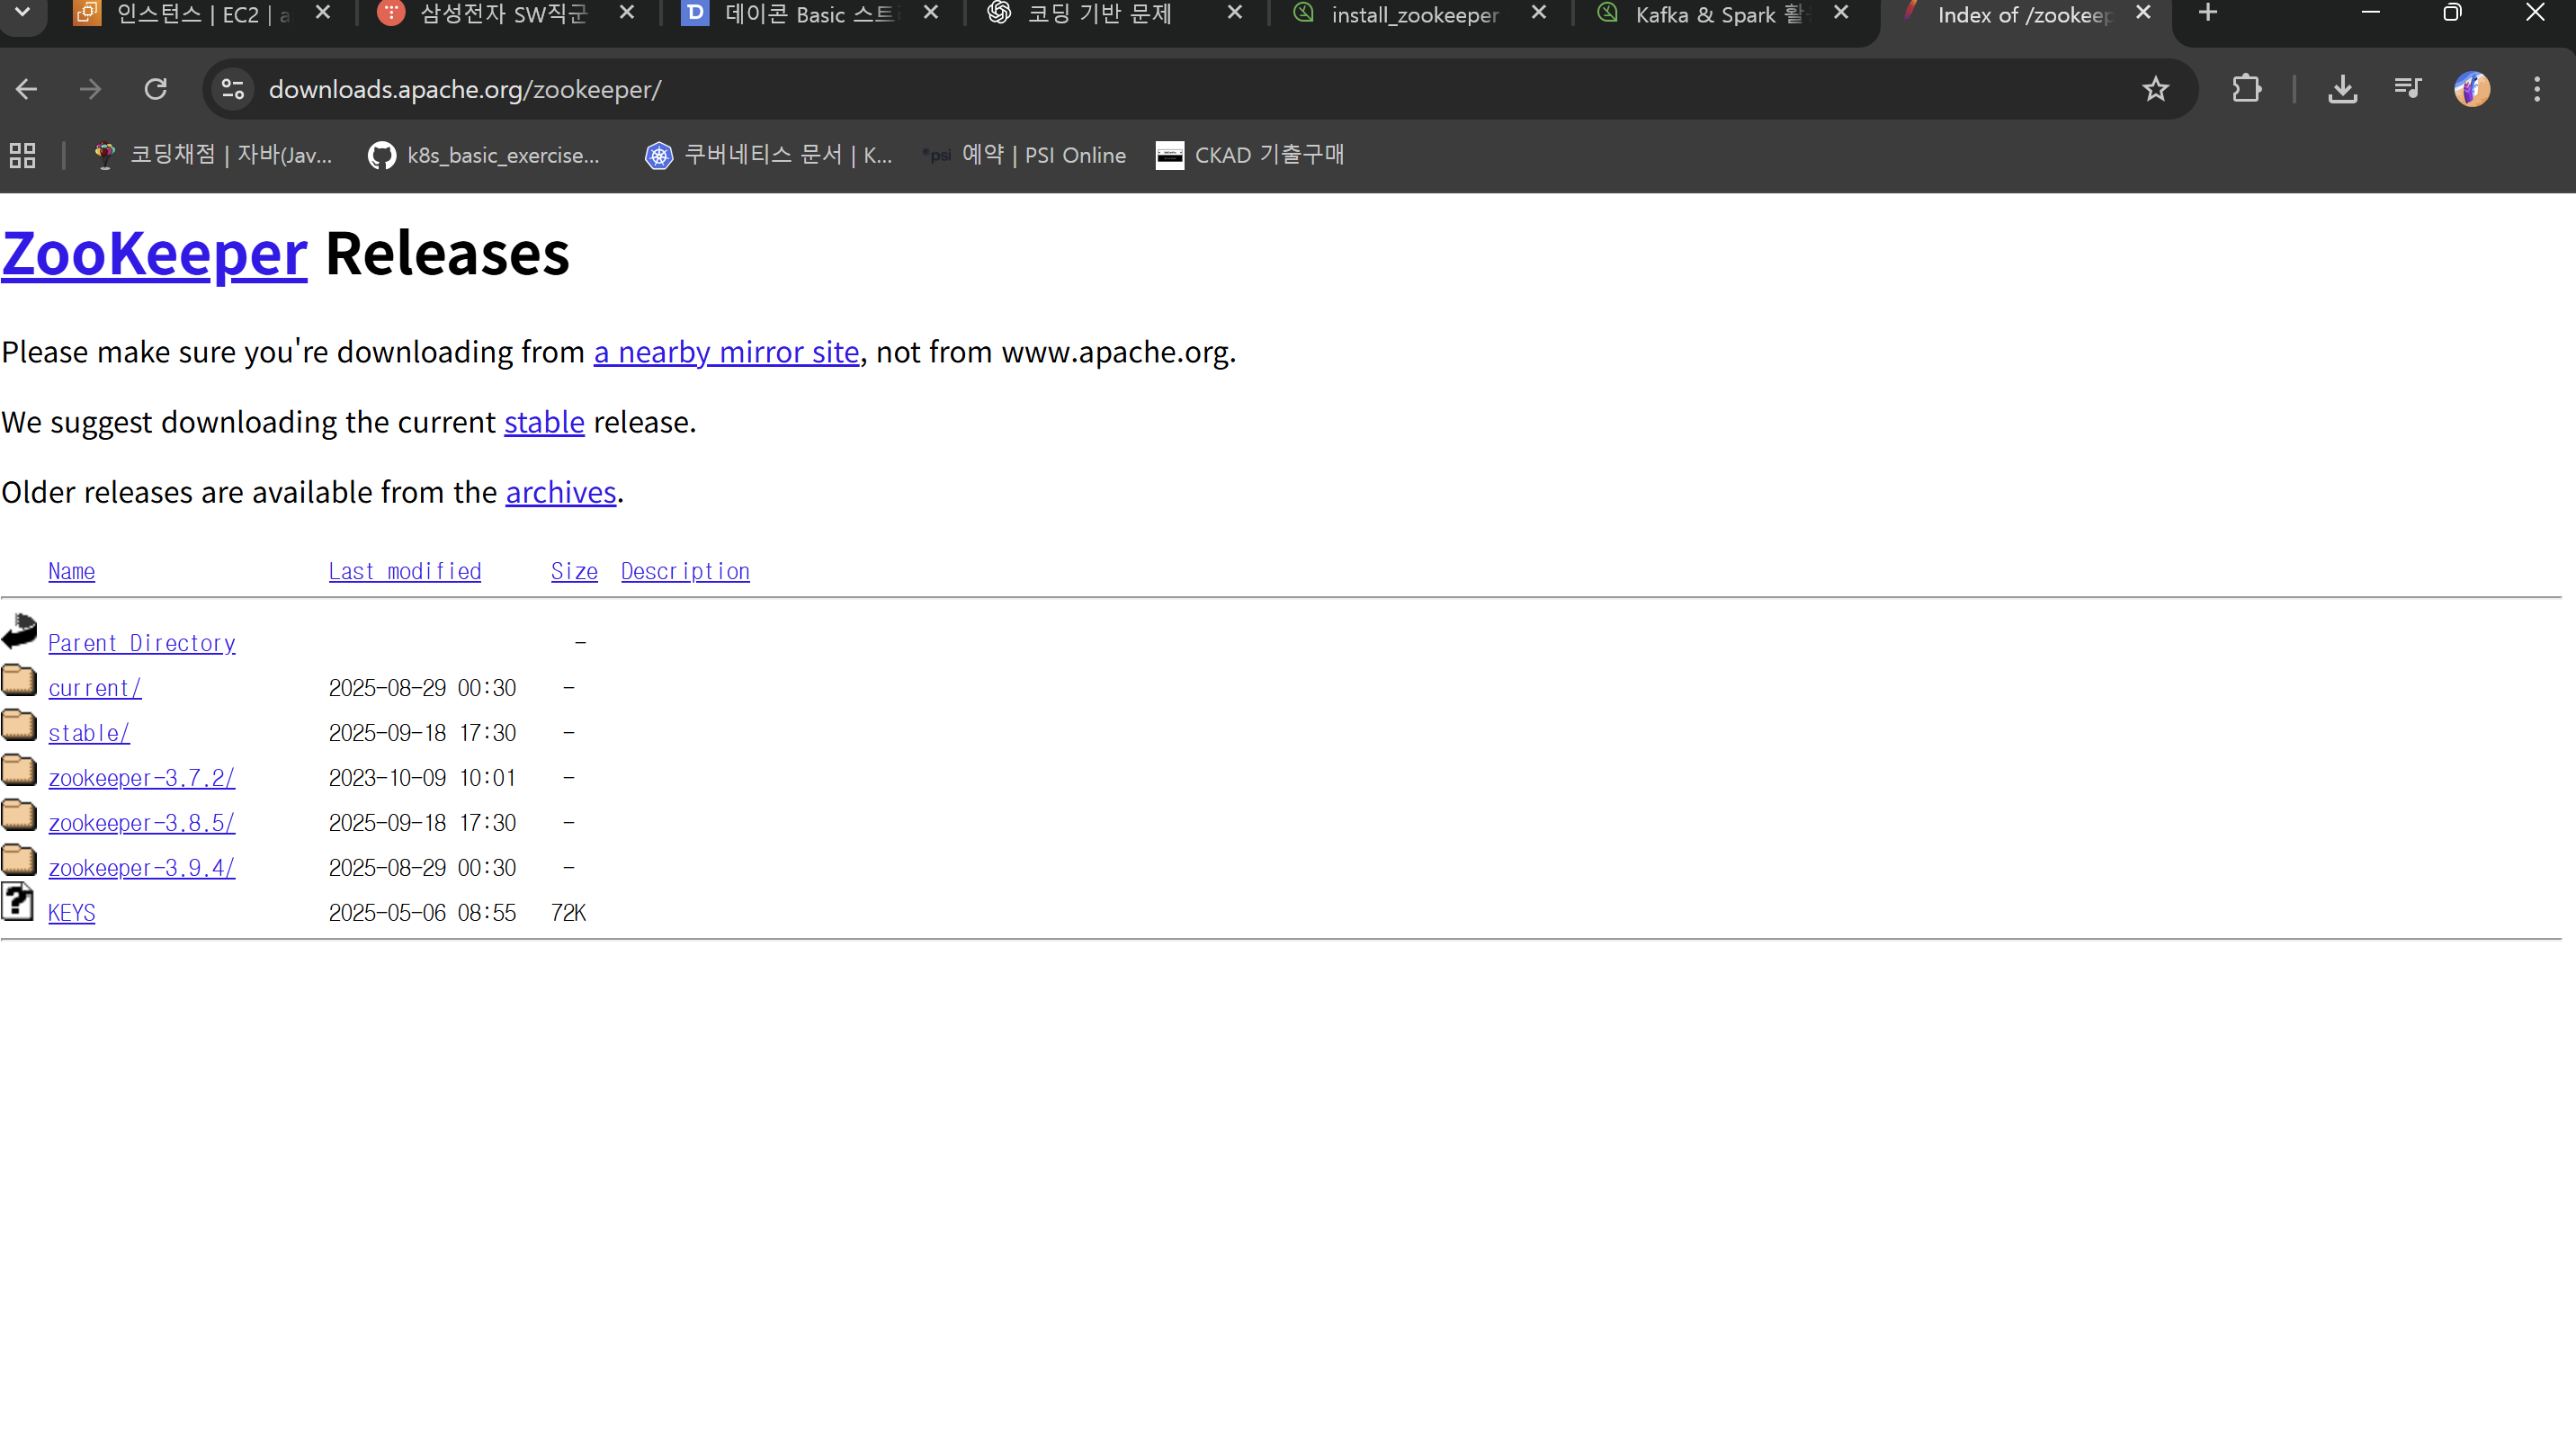Click the KEYS size value 72K
Image resolution: width=2576 pixels, height=1447 pixels.
coord(568,913)
